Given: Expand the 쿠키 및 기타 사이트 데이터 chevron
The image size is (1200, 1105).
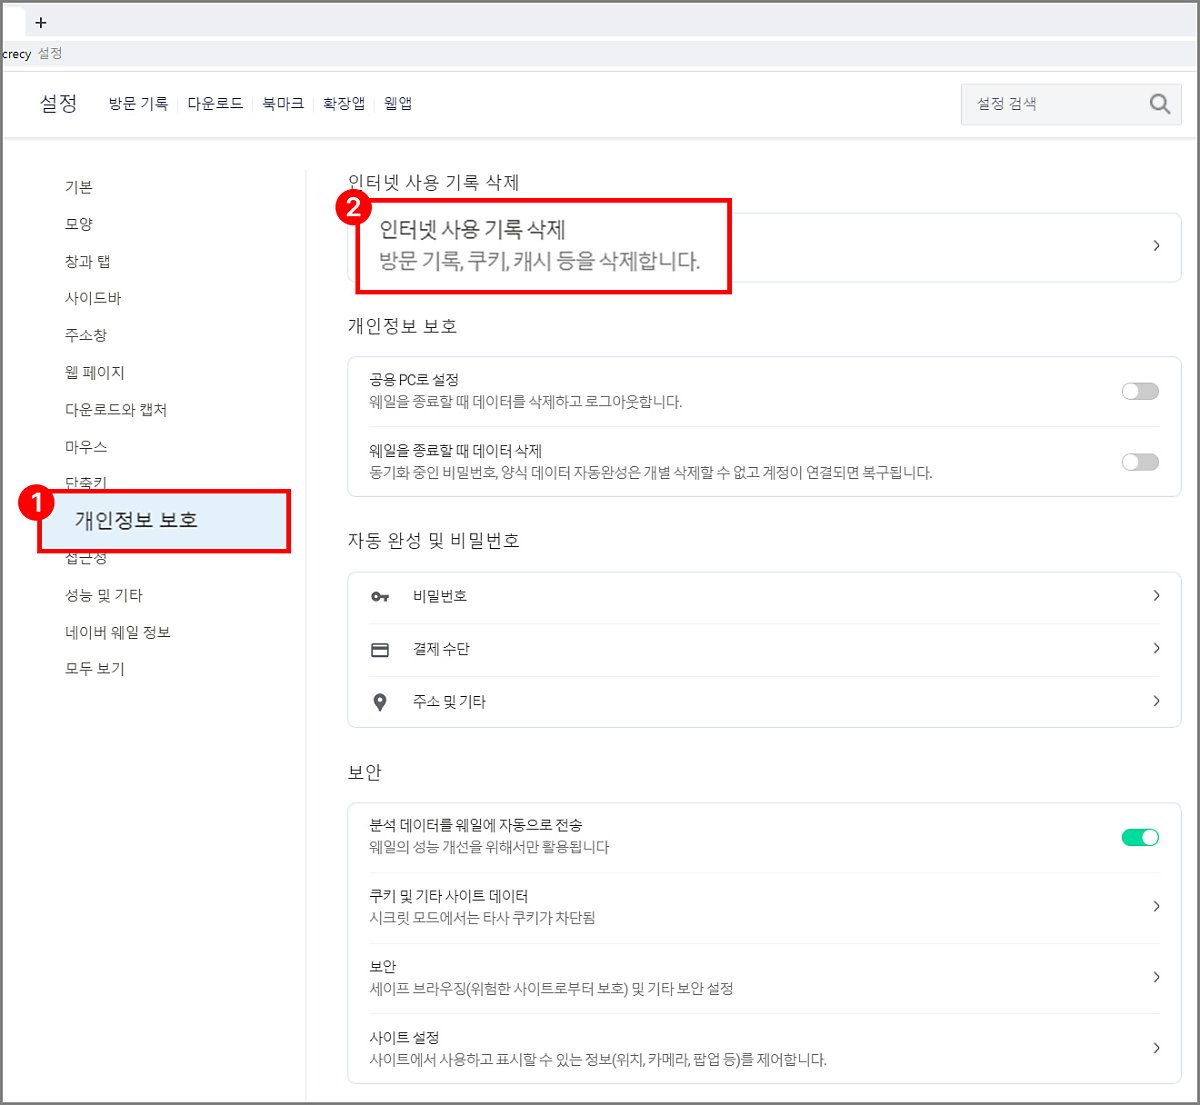Looking at the screenshot, I should tap(1156, 907).
